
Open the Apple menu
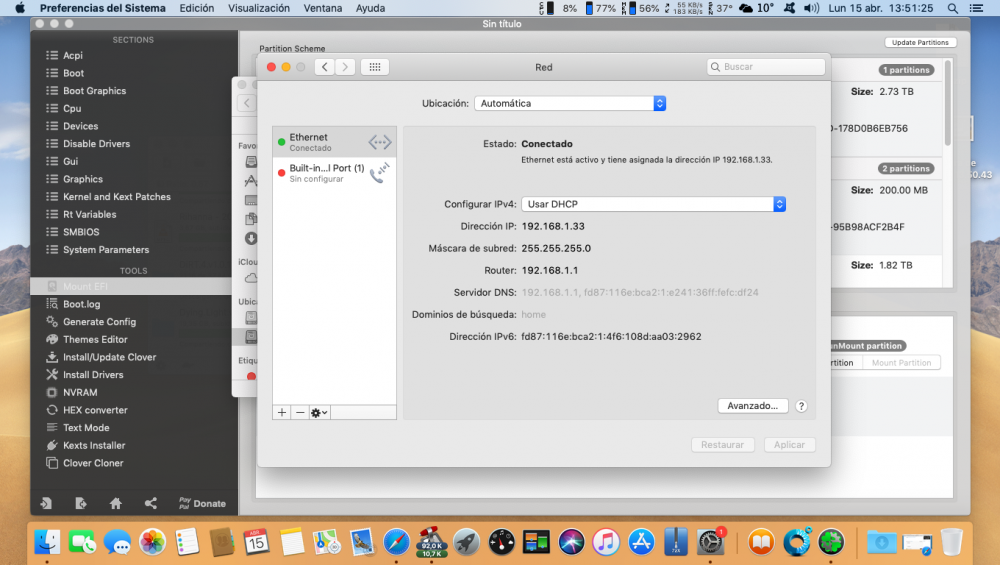20,8
